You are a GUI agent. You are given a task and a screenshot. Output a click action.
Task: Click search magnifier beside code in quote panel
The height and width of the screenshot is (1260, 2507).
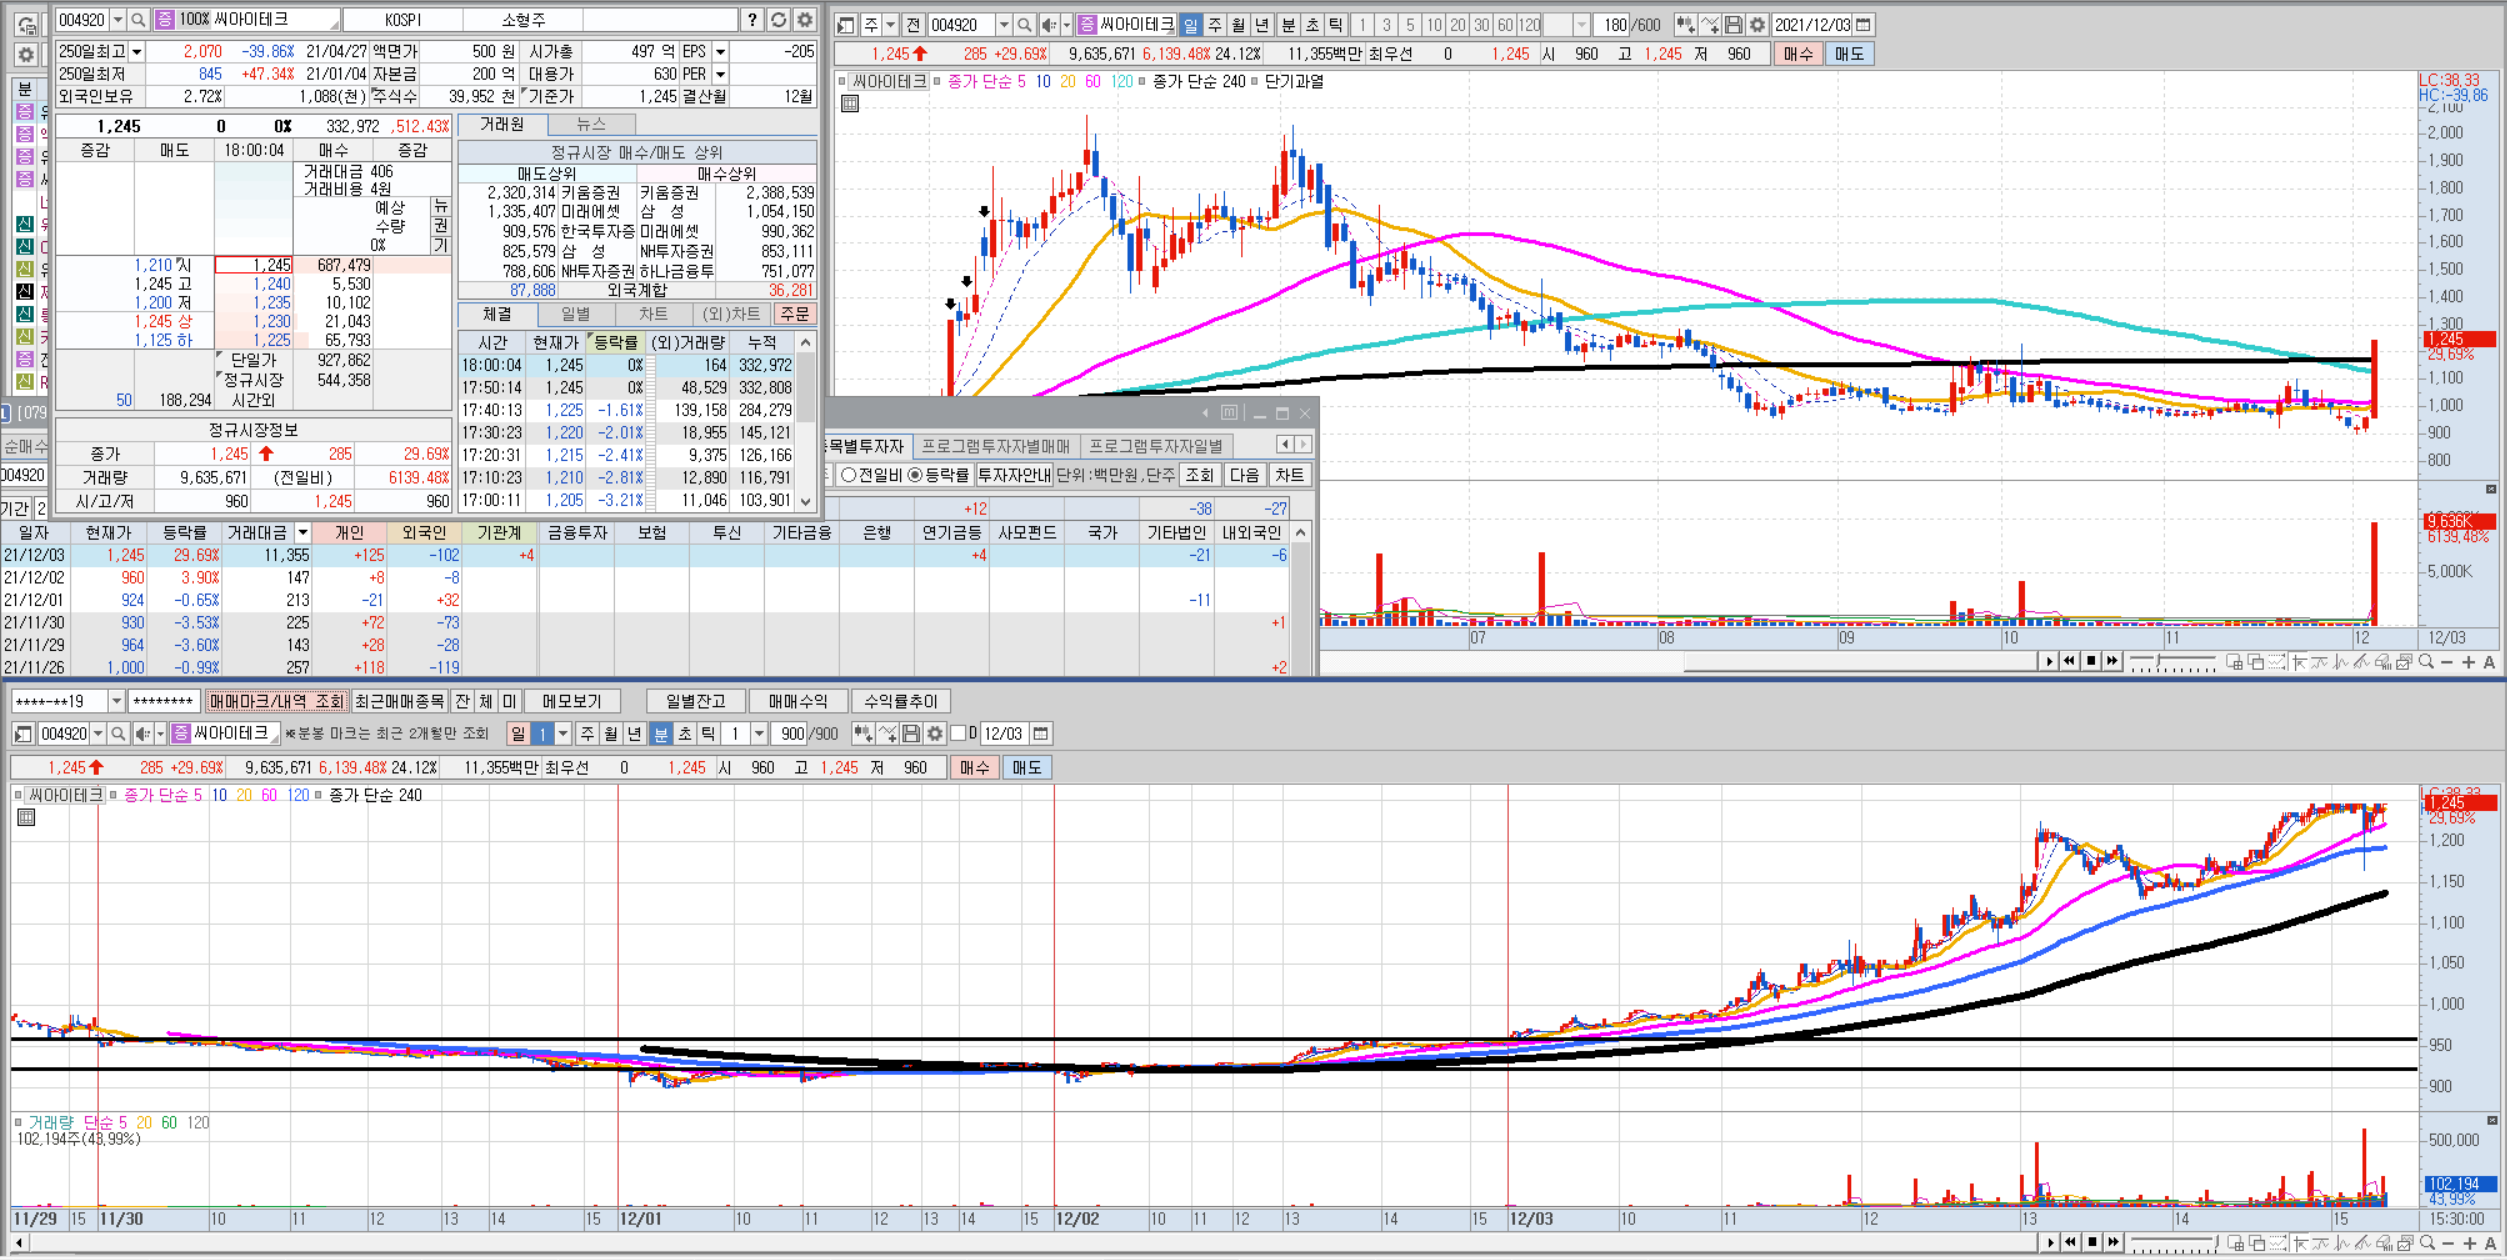(x=138, y=19)
